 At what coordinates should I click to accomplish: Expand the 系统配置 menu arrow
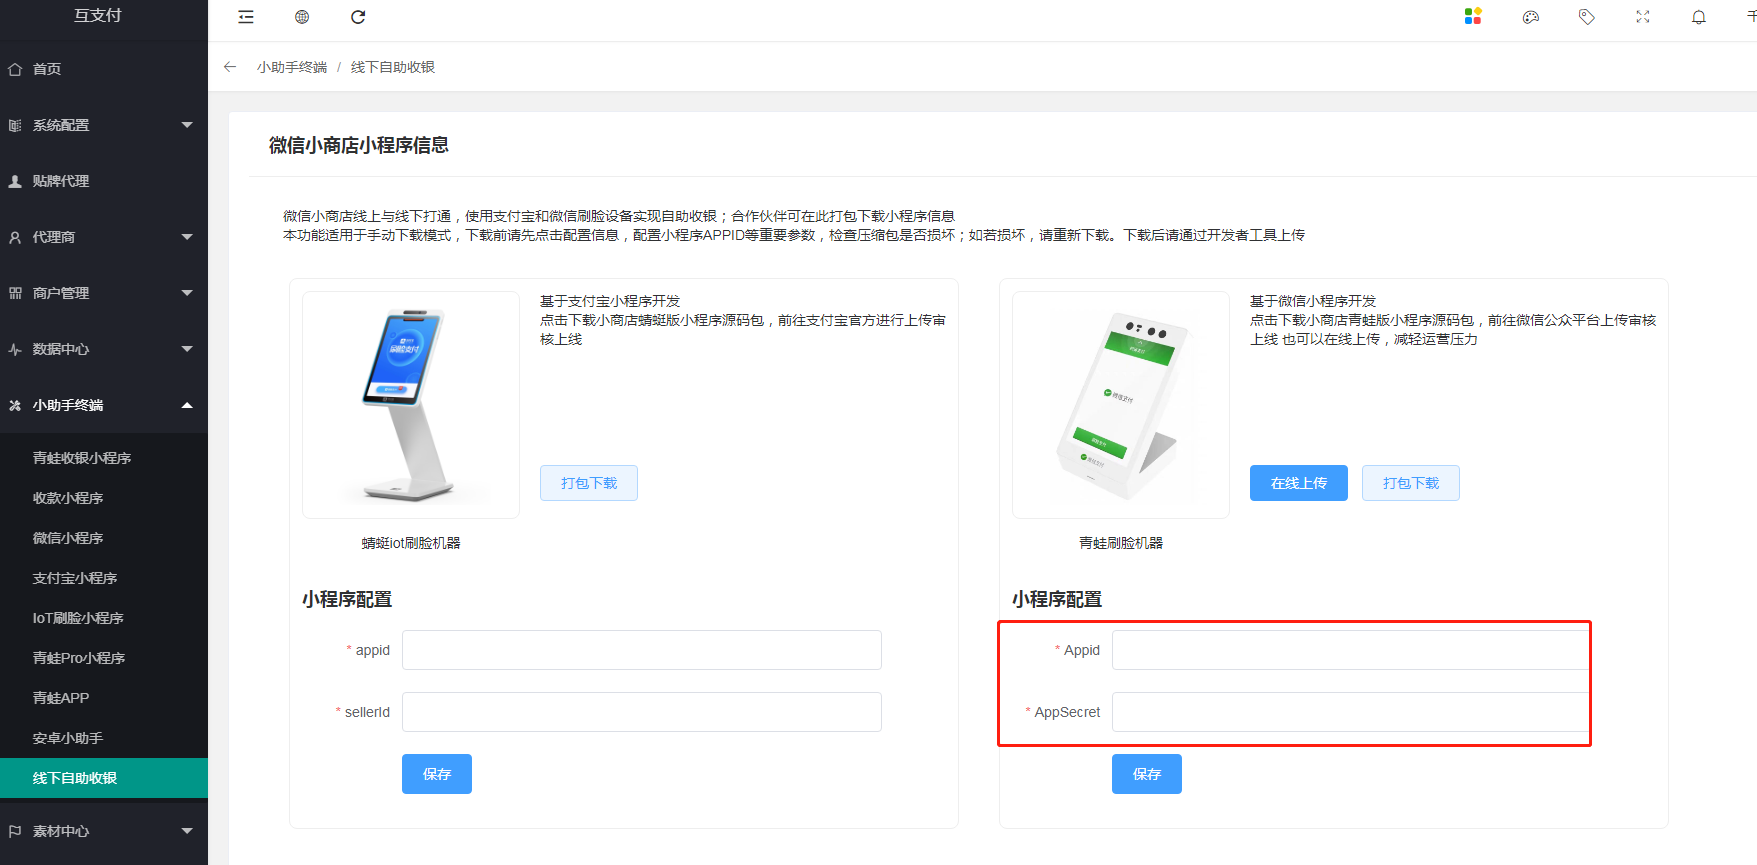187,125
